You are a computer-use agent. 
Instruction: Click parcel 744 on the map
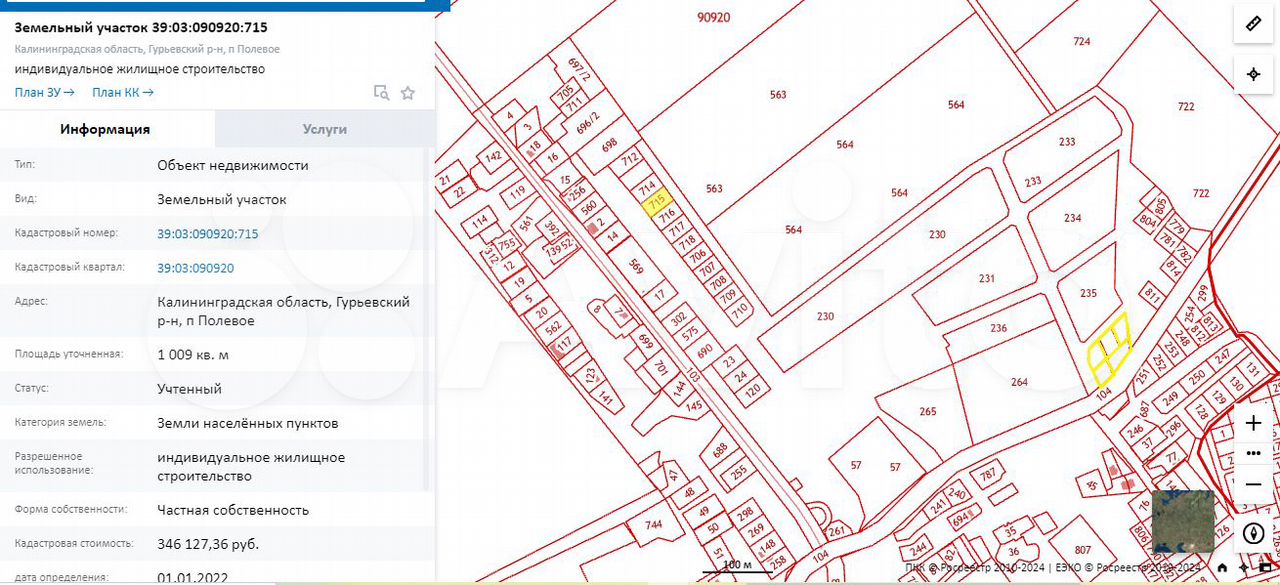[x=654, y=525]
